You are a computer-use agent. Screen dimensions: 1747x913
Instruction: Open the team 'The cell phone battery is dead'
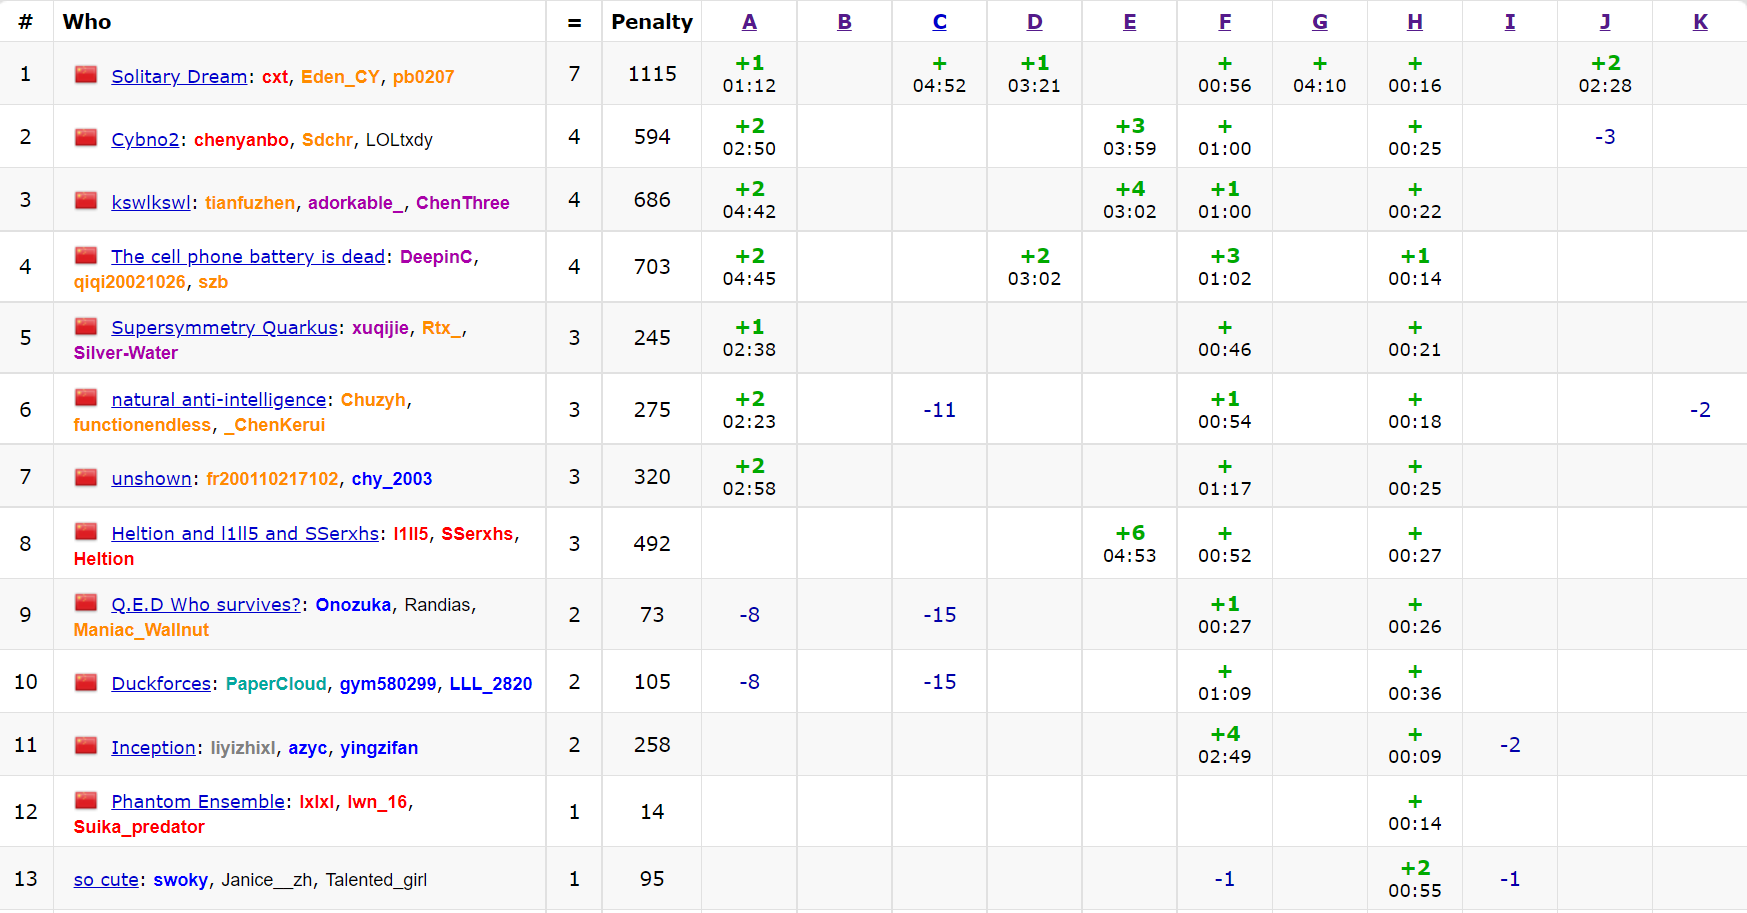pyautogui.click(x=247, y=257)
